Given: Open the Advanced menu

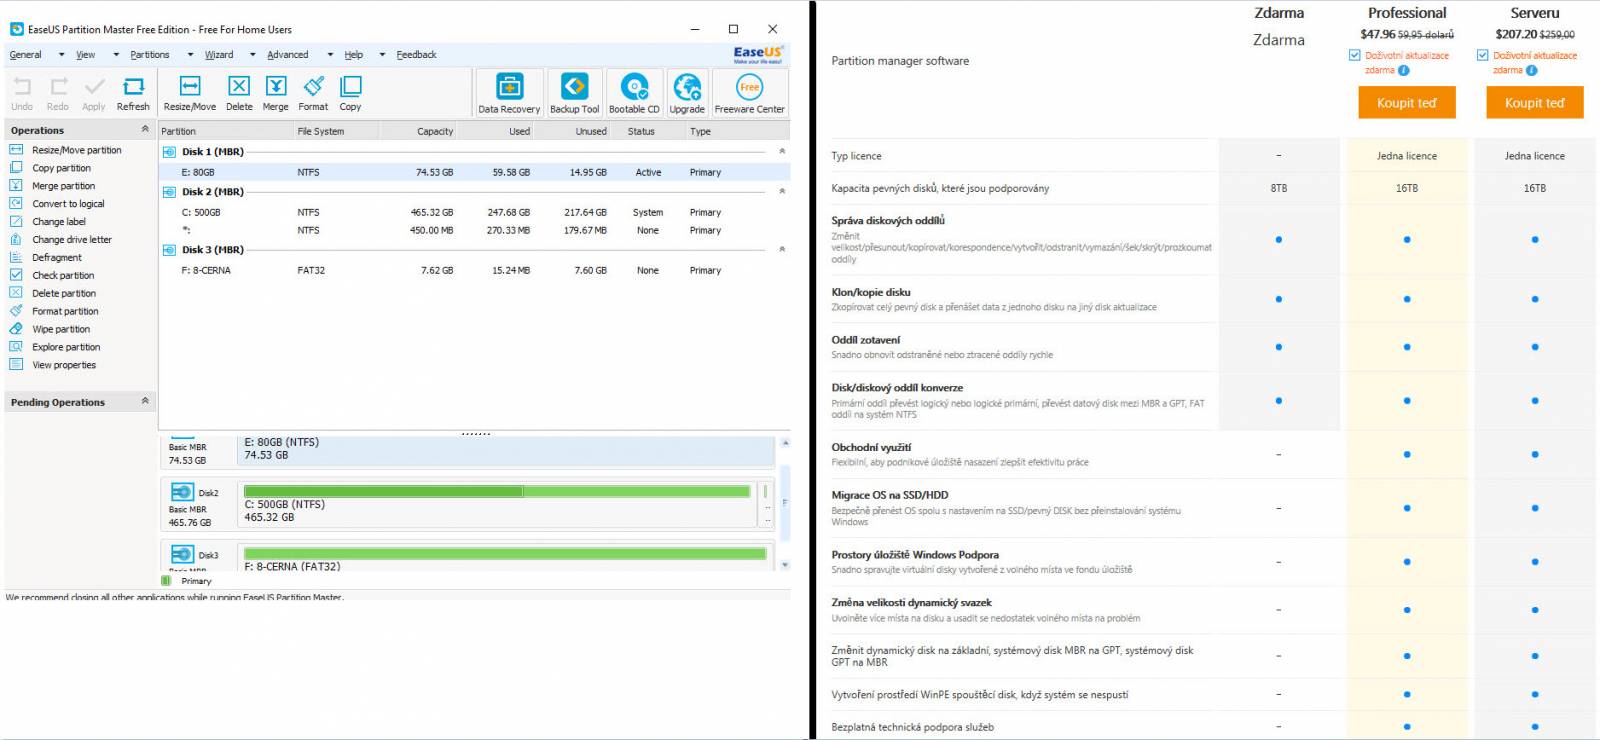Looking at the screenshot, I should click(x=288, y=55).
